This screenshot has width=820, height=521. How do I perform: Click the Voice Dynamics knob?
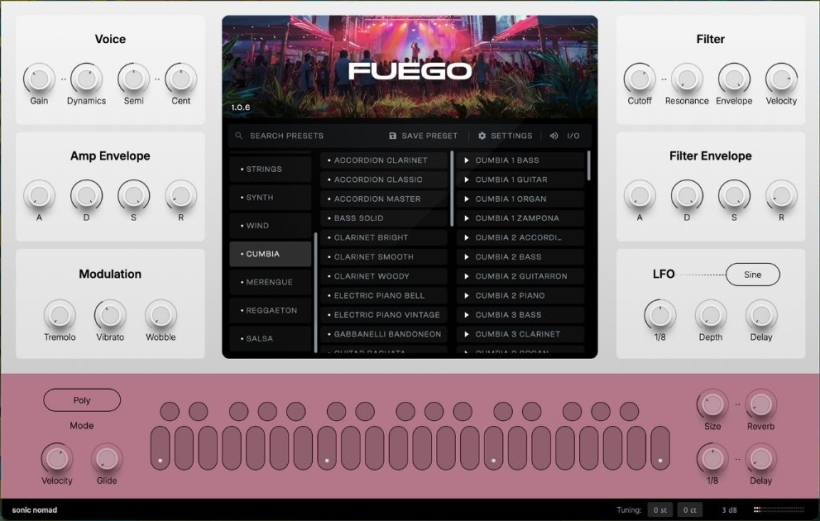tap(86, 78)
